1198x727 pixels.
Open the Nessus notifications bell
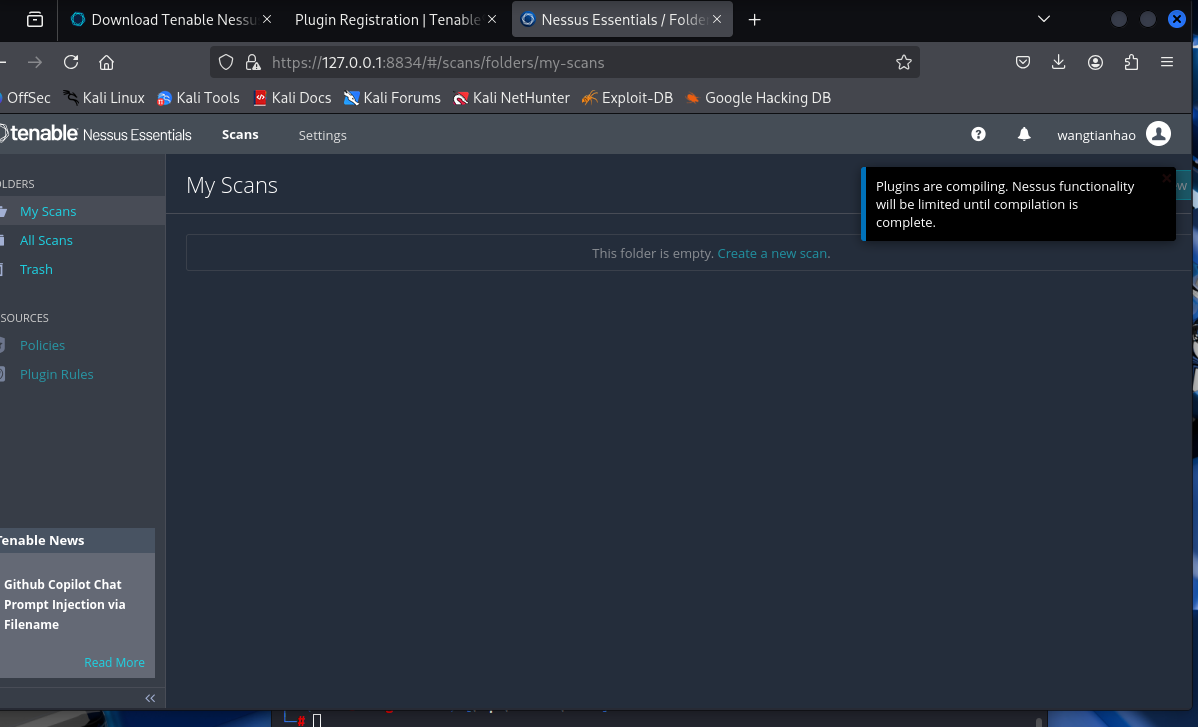coord(1024,134)
